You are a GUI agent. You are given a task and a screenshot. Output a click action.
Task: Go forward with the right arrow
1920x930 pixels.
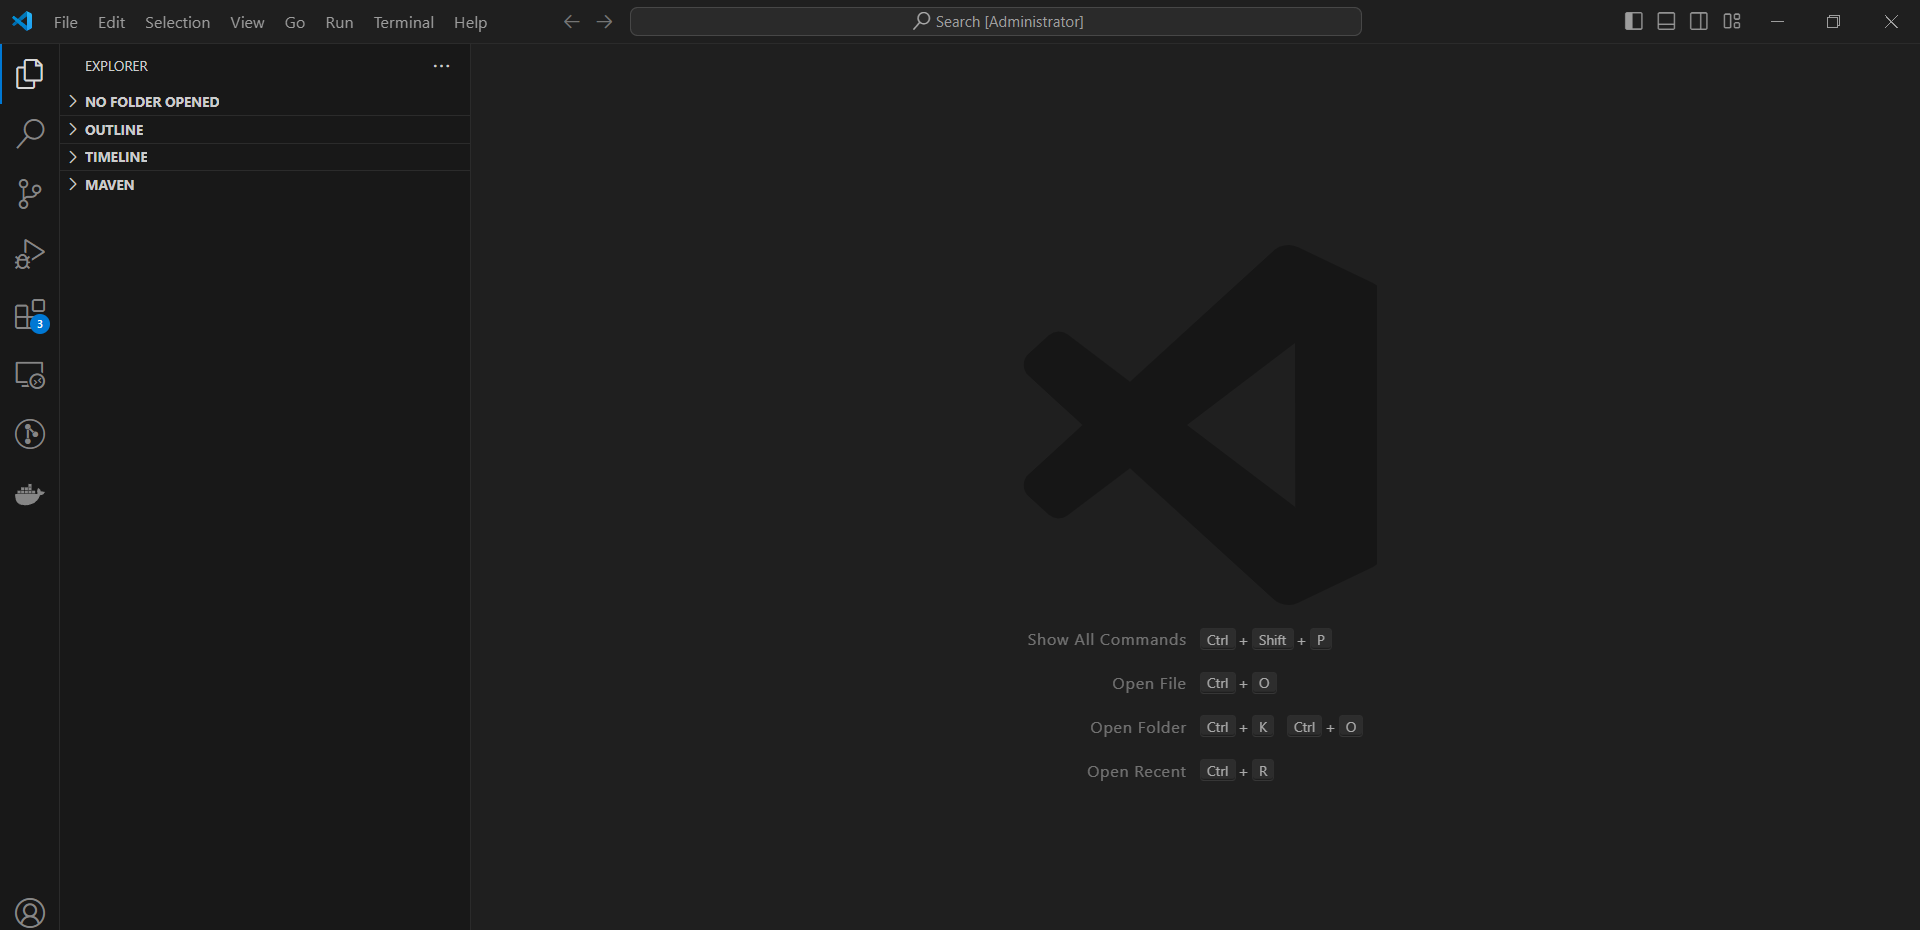click(x=604, y=21)
